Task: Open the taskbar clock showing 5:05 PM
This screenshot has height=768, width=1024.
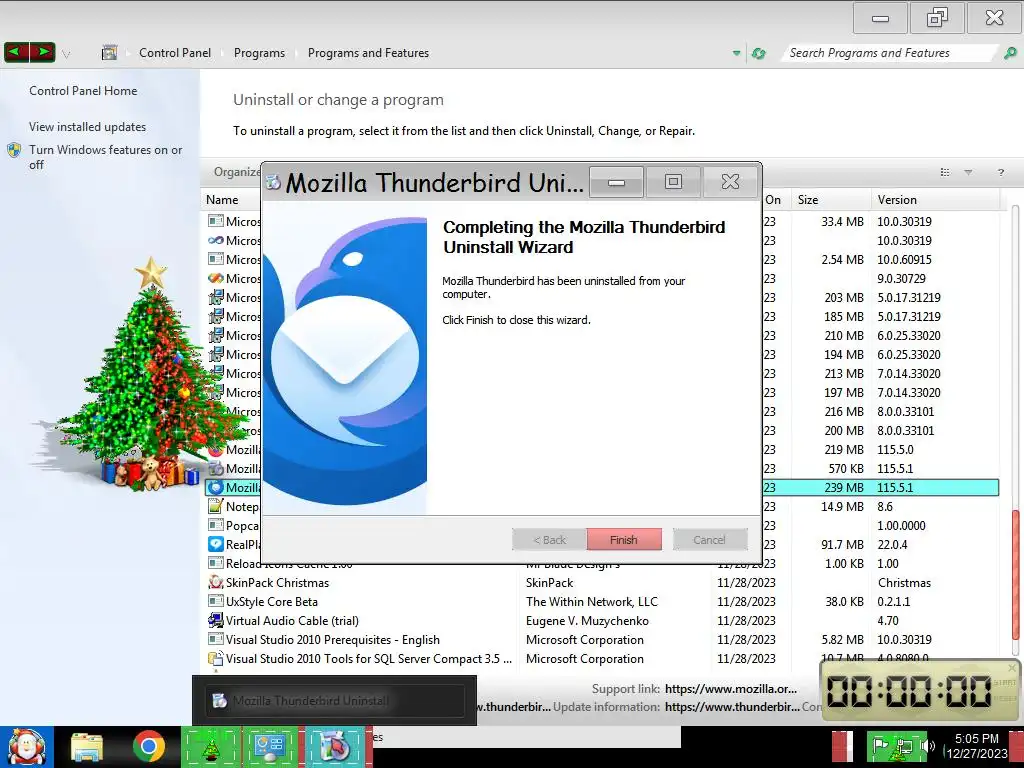Action: 977,746
